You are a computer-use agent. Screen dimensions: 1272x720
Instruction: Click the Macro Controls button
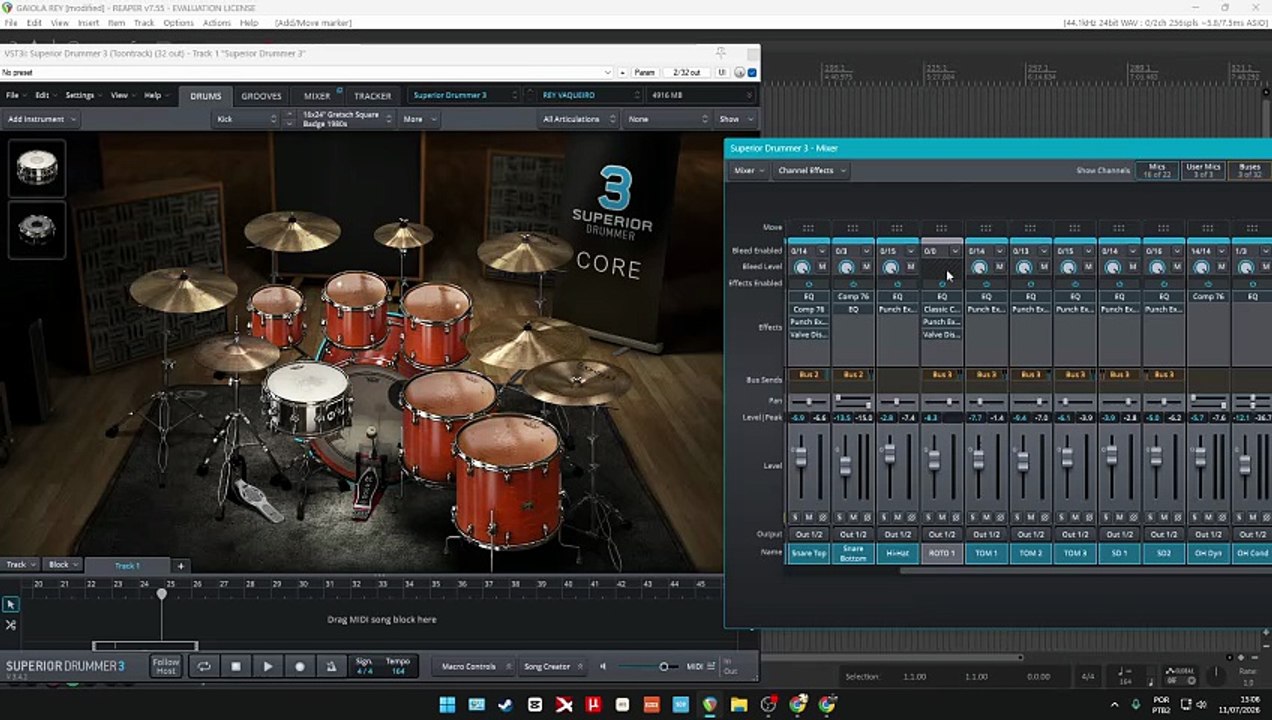tap(473, 667)
